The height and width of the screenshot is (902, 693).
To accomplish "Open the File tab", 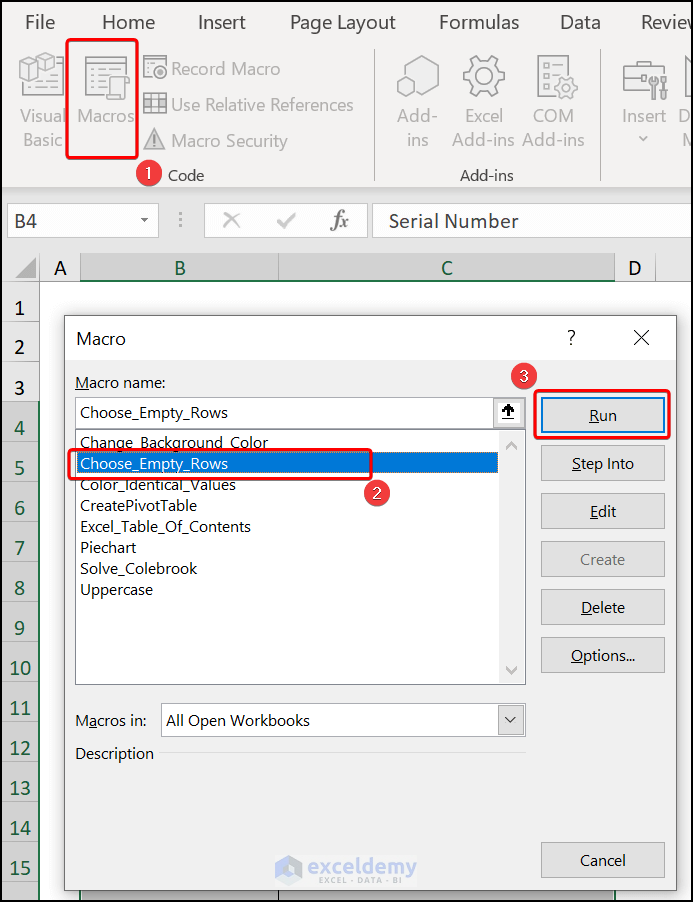I will [x=40, y=22].
